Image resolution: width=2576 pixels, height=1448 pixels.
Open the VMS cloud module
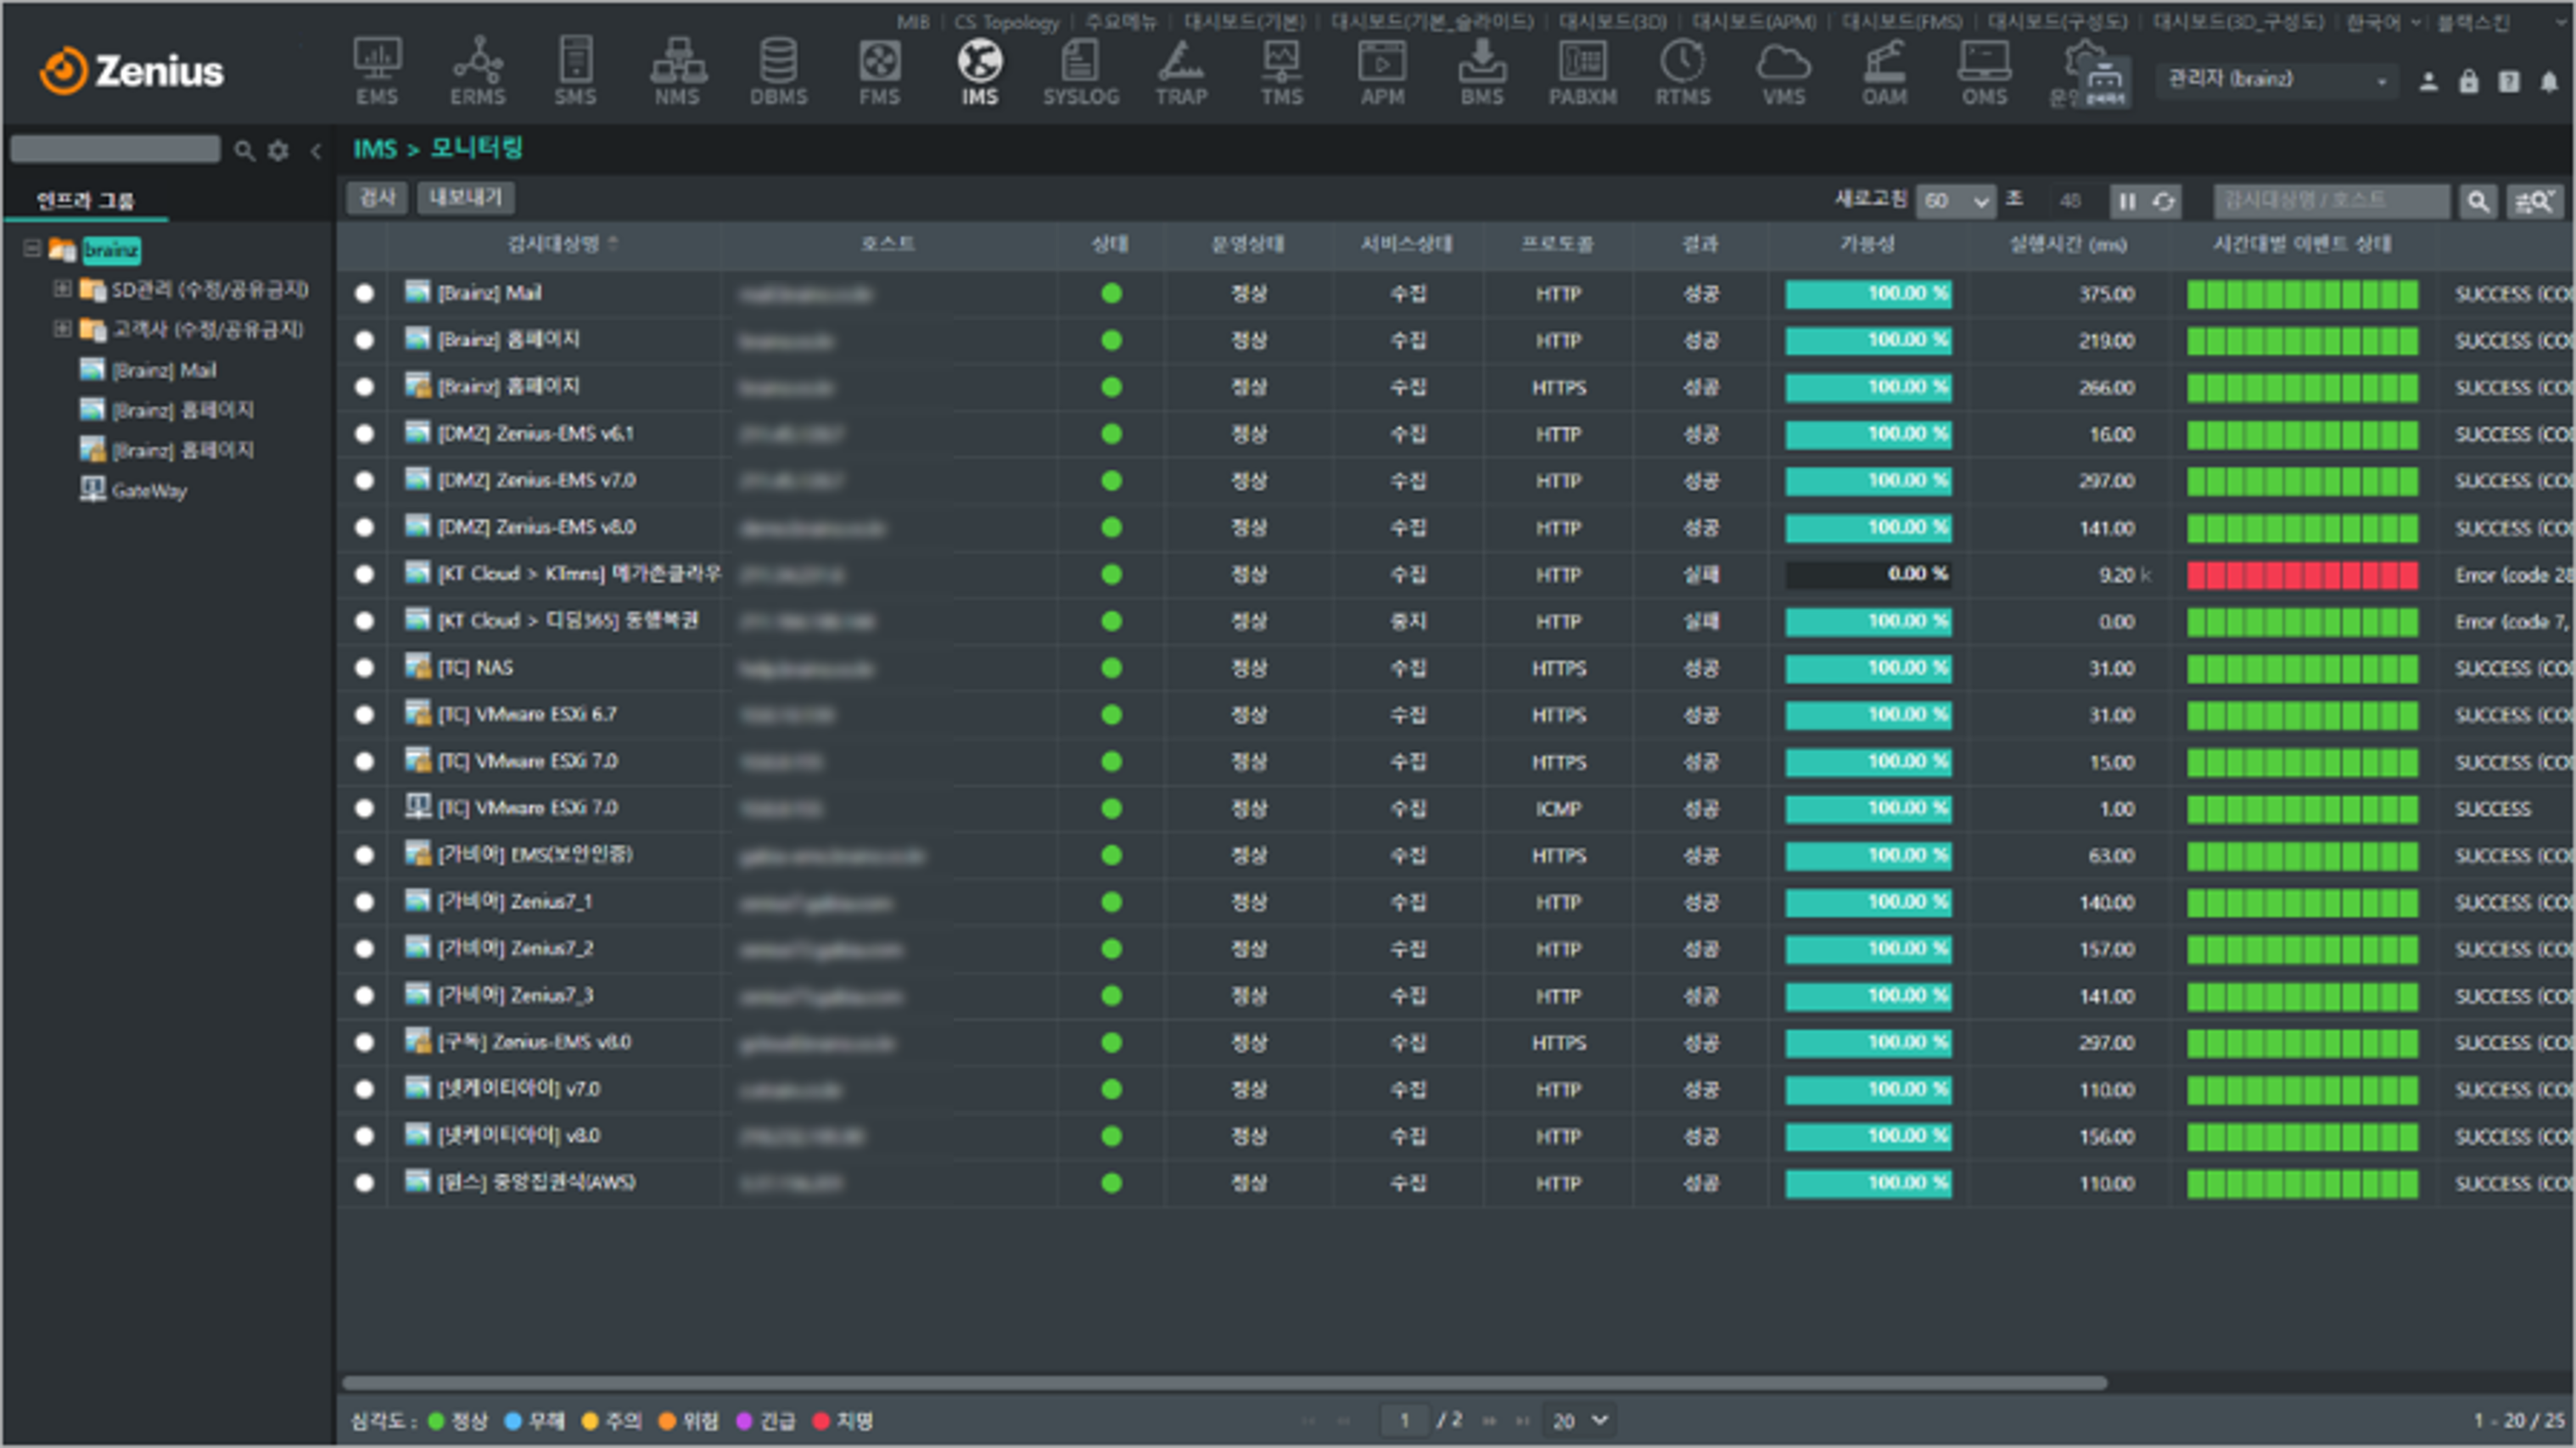pyautogui.click(x=1784, y=71)
